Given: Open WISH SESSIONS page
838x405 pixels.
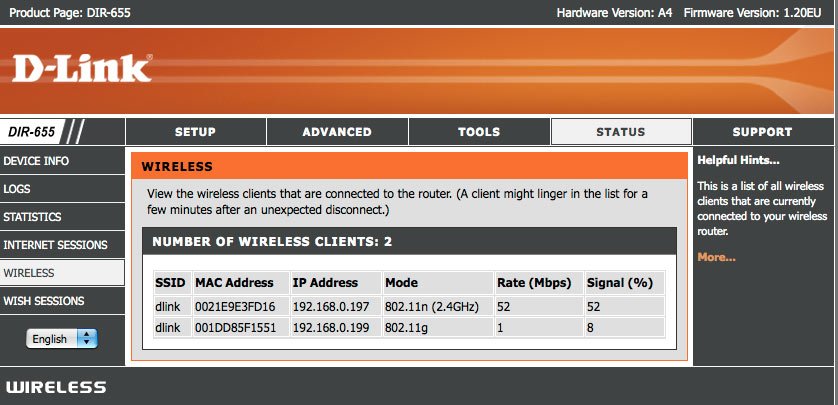Looking at the screenshot, I should 62,301.
